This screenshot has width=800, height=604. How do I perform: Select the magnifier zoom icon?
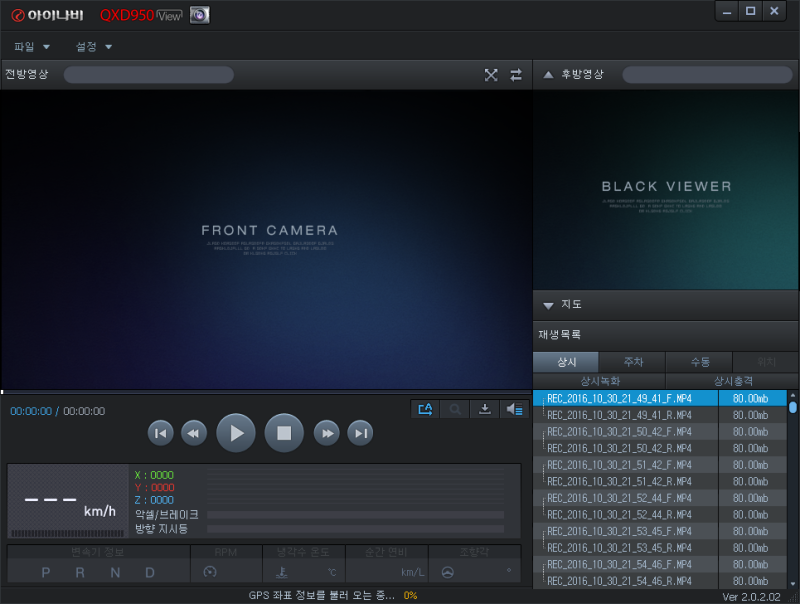coord(454,409)
